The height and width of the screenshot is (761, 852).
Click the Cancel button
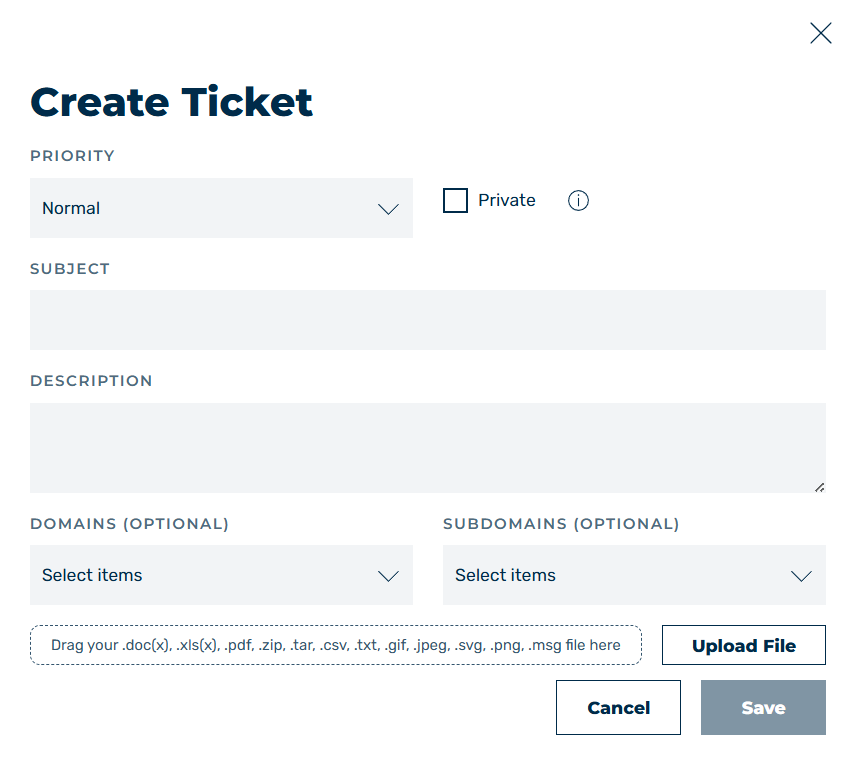[618, 708]
